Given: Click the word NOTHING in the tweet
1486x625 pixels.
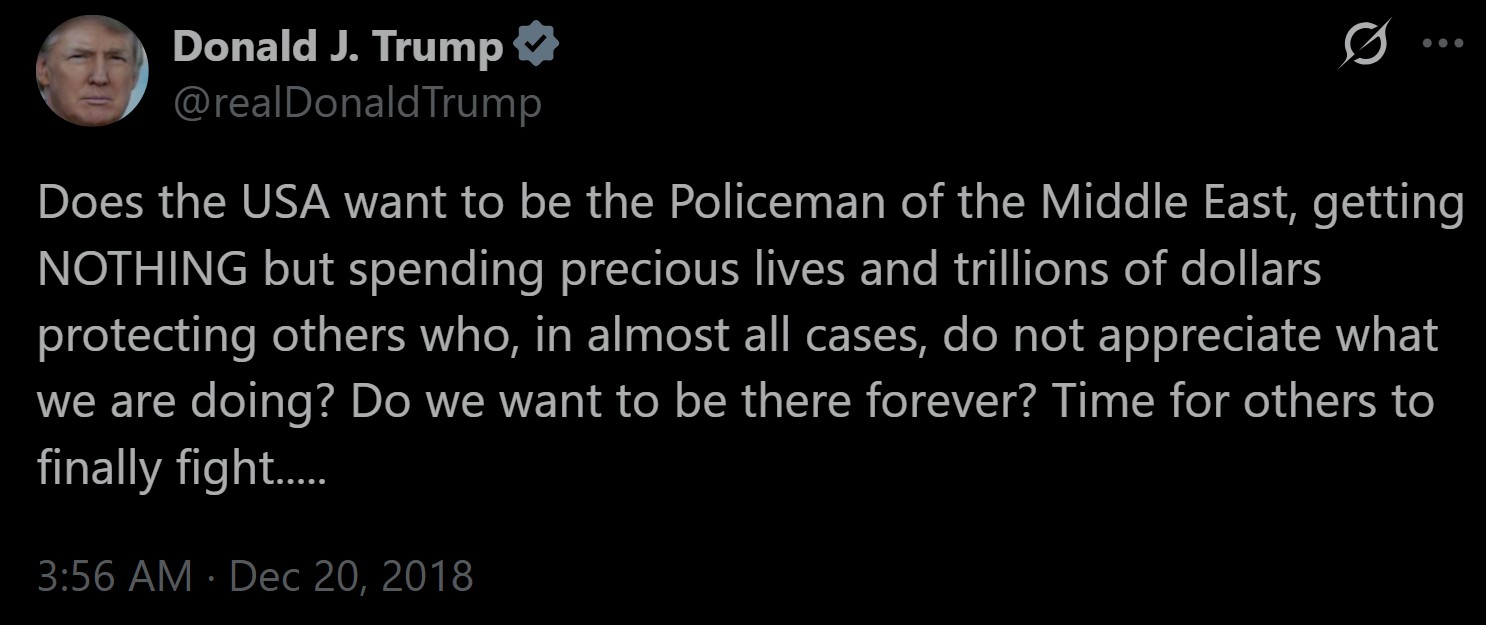Looking at the screenshot, I should (143, 270).
